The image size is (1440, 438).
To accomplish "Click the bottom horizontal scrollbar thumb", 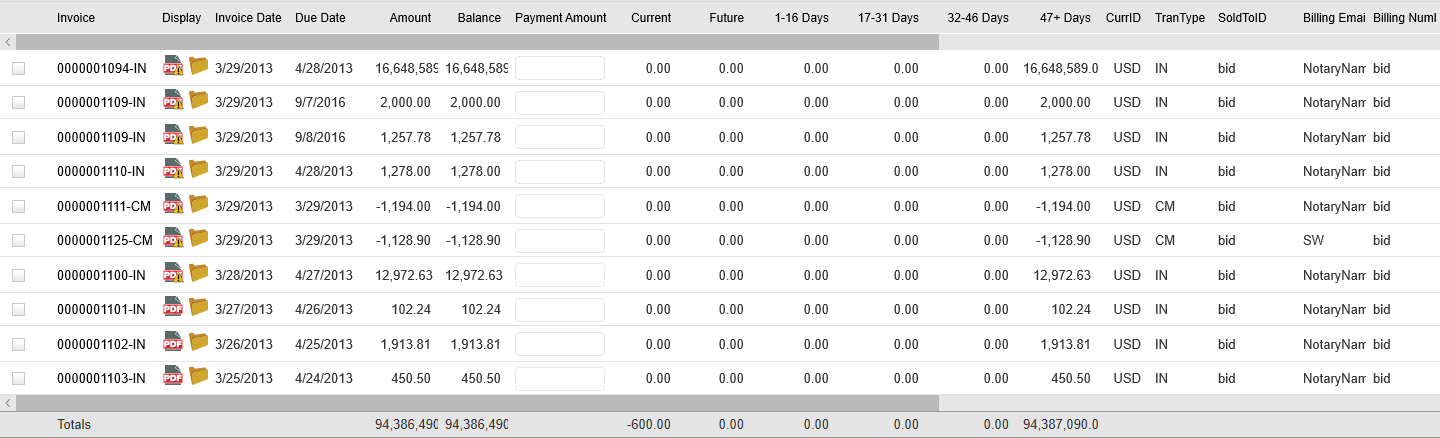I will point(477,402).
